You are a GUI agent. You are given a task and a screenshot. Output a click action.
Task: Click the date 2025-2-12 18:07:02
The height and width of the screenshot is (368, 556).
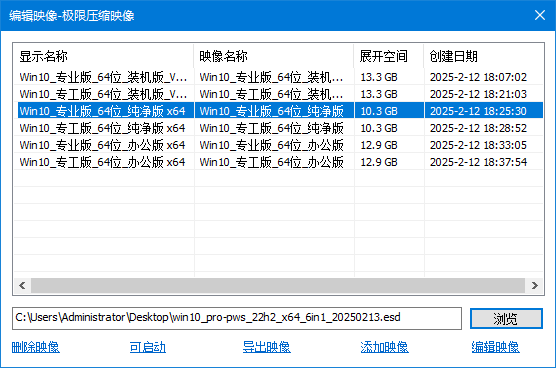pos(478,77)
